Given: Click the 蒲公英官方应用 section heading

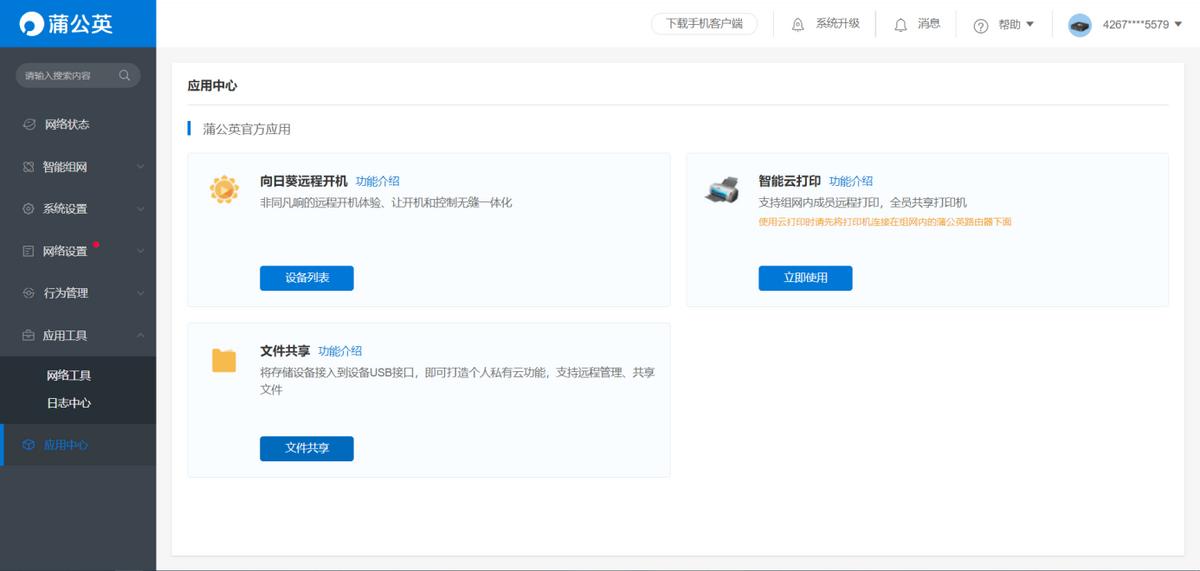Looking at the screenshot, I should (x=247, y=129).
